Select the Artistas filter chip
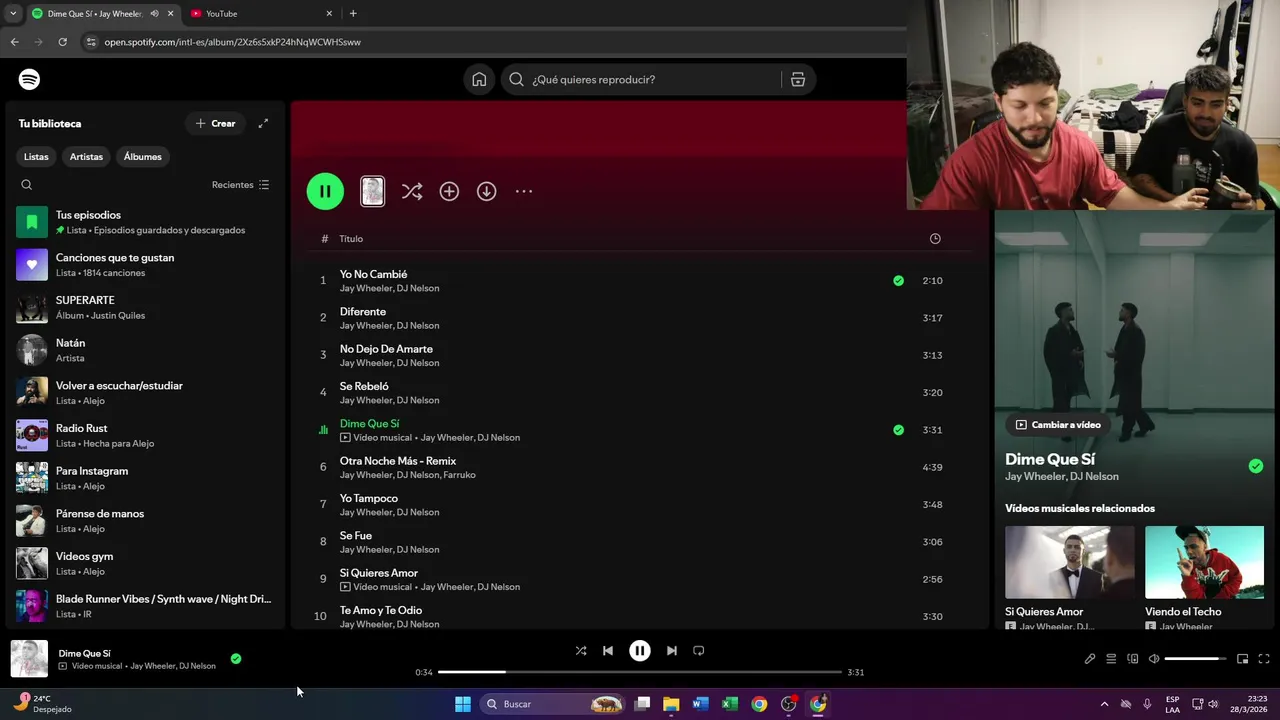 click(x=86, y=157)
